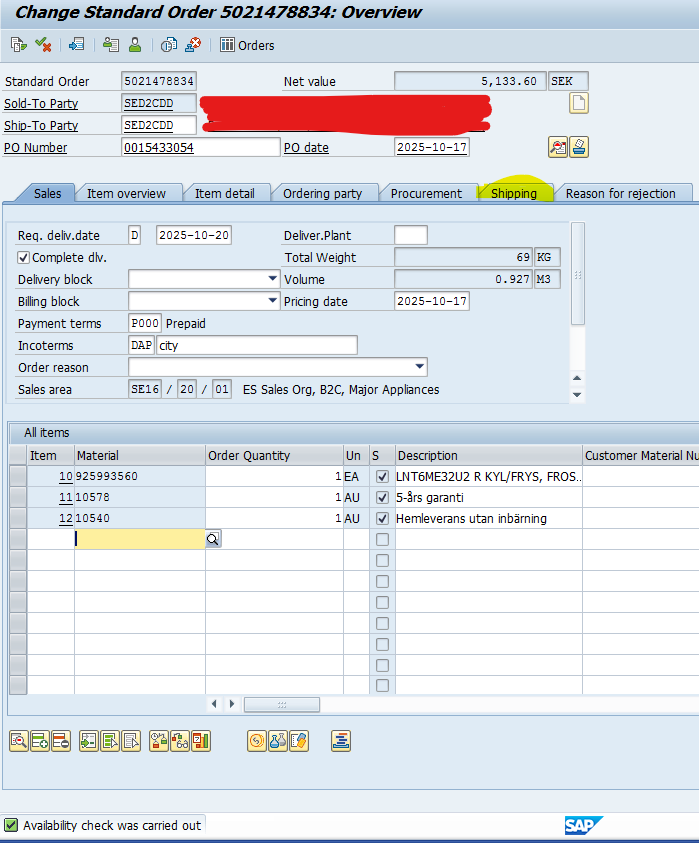Click the blank document icon beside net value

[x=579, y=103]
